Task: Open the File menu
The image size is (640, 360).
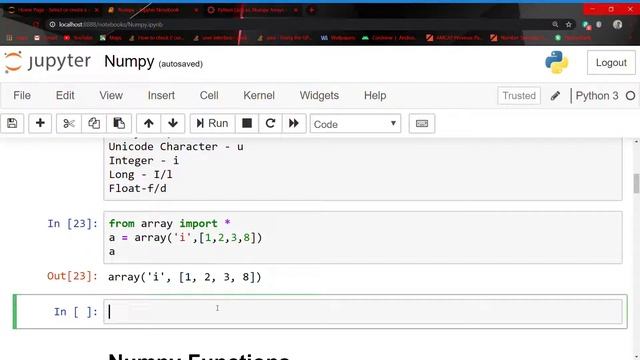Action: pyautogui.click(x=22, y=96)
